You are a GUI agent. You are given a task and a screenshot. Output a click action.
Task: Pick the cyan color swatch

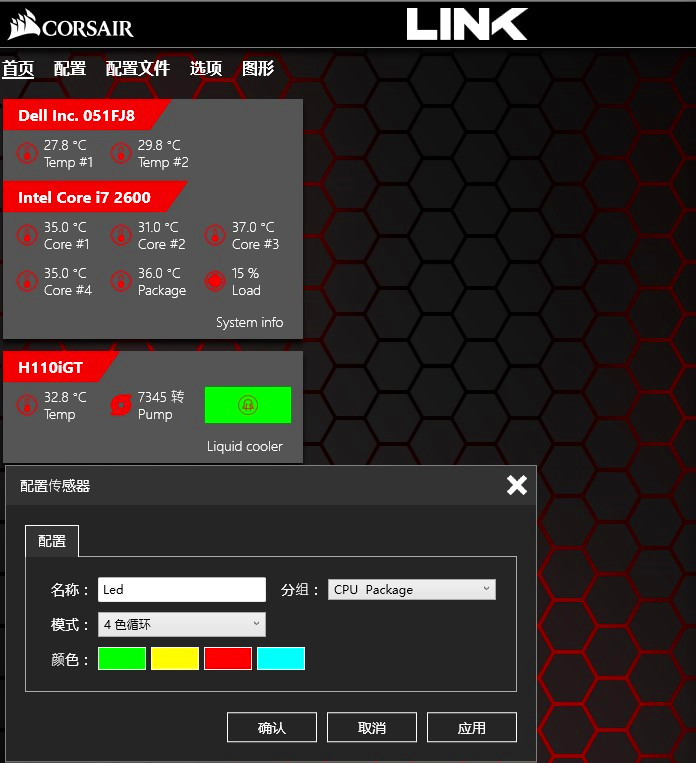point(281,658)
